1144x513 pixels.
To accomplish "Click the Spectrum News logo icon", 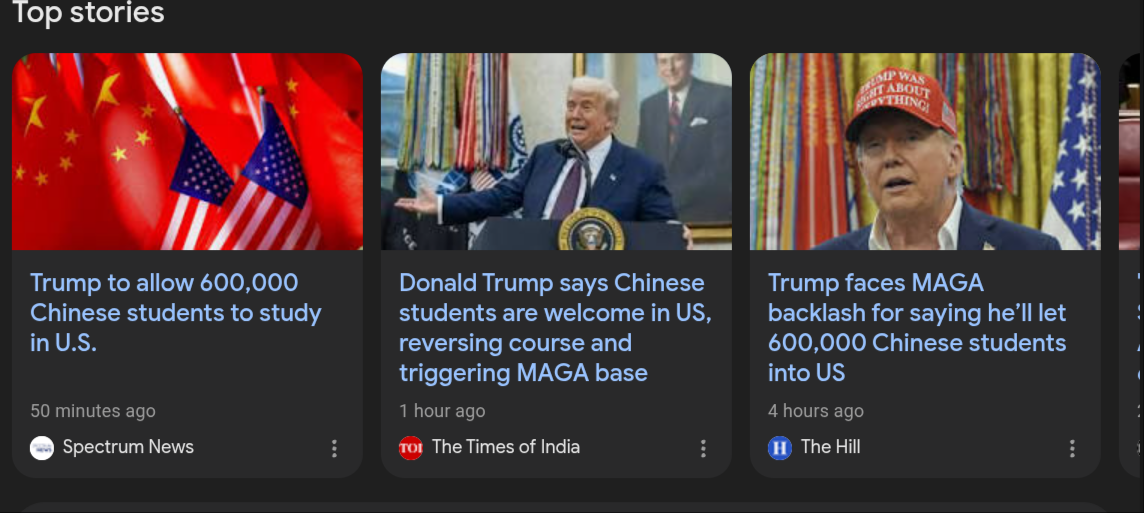I will [x=42, y=447].
